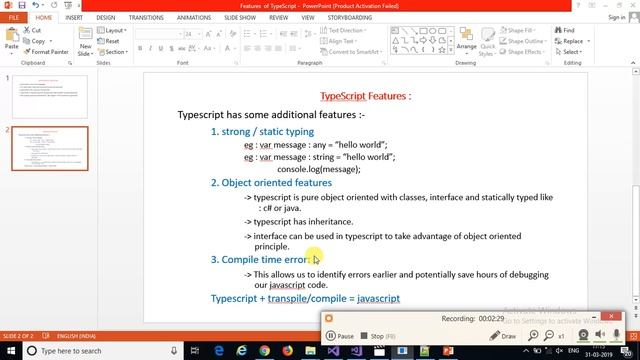This screenshot has width=640, height=360.
Task: Switch to the ANIMATIONS tab
Action: tap(194, 18)
